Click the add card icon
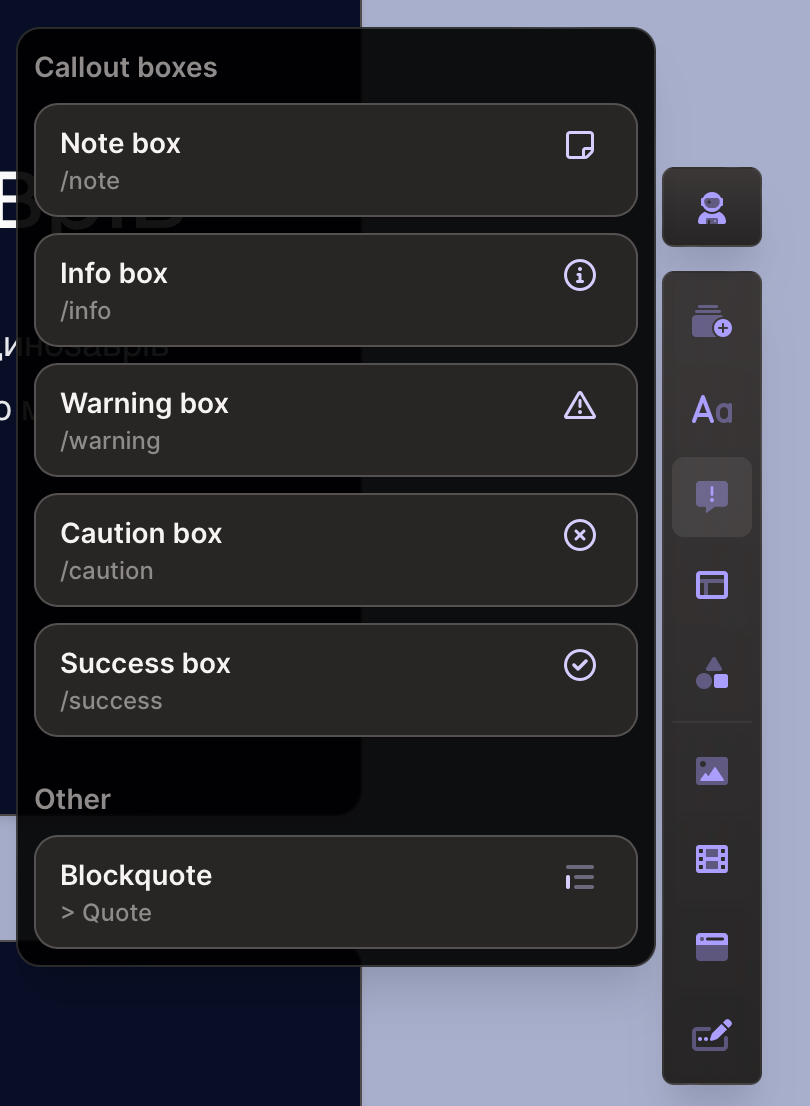This screenshot has width=810, height=1106. 711,322
